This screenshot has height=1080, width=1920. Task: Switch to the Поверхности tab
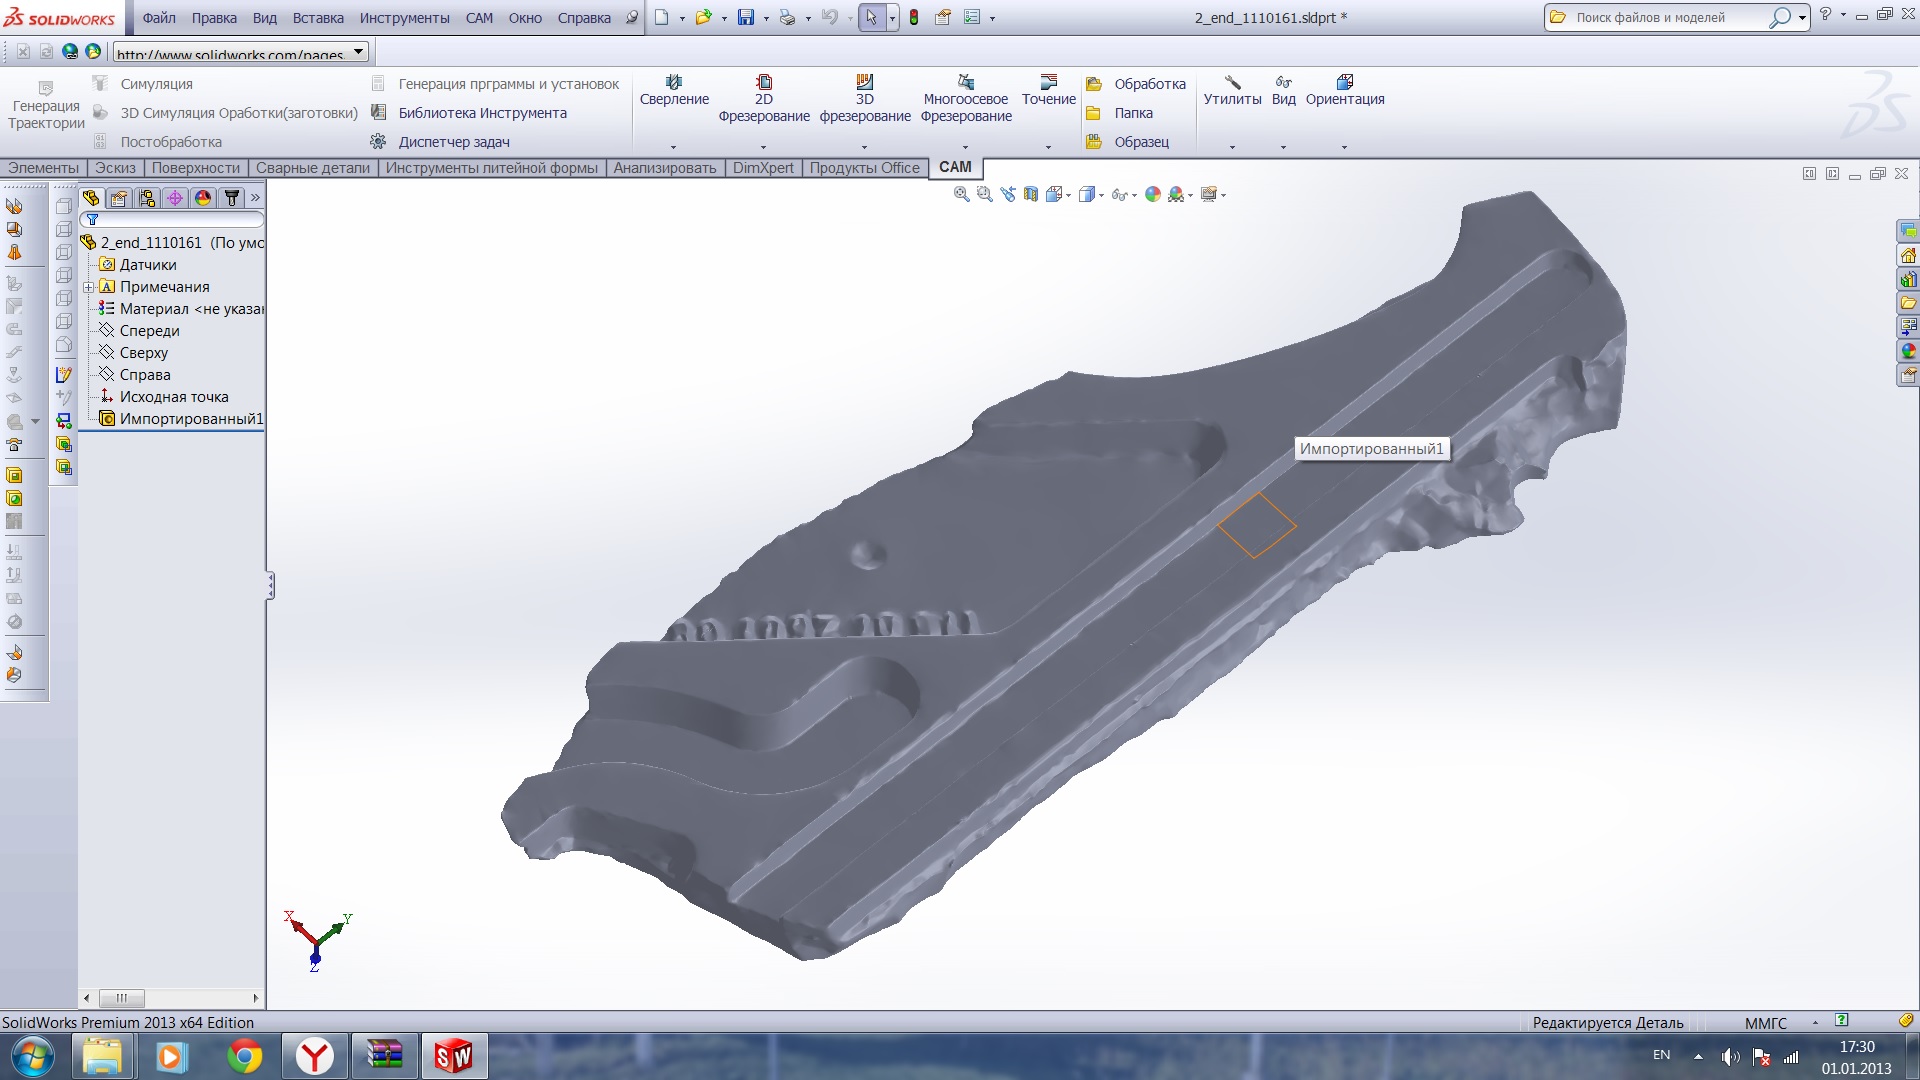(x=195, y=168)
